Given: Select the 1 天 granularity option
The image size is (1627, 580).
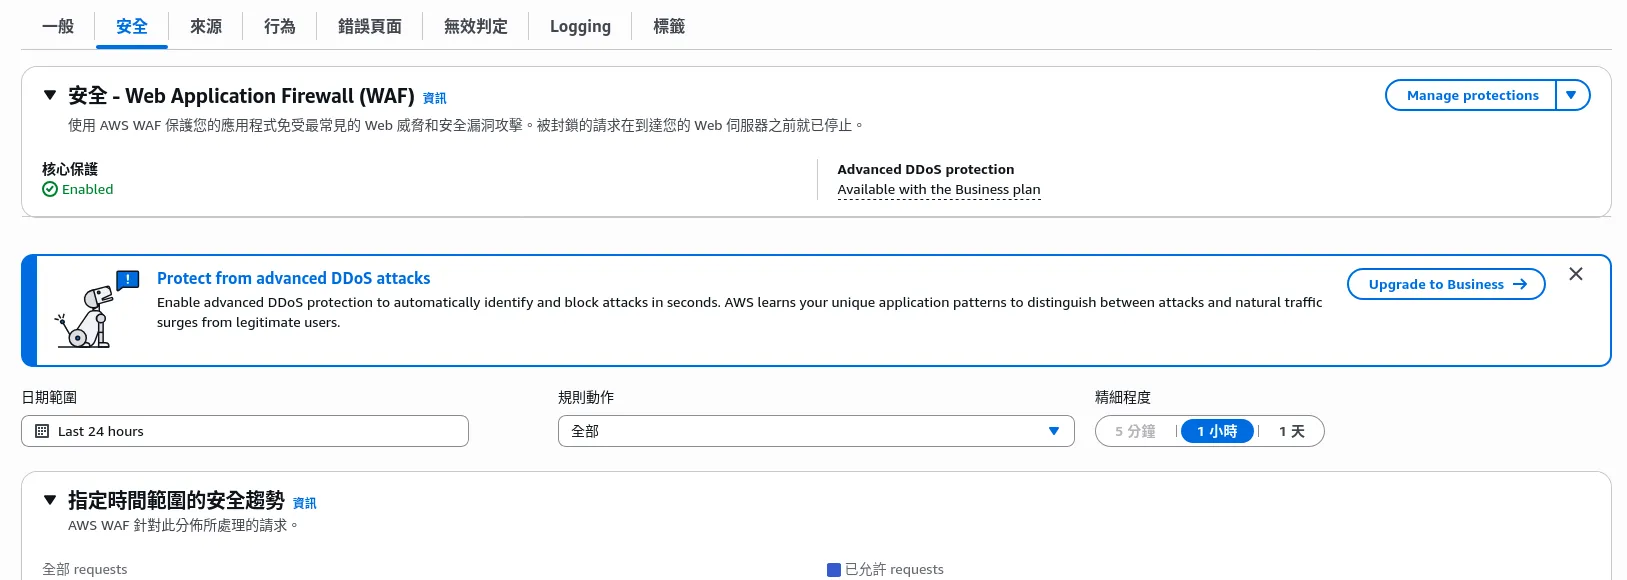Looking at the screenshot, I should point(1291,431).
